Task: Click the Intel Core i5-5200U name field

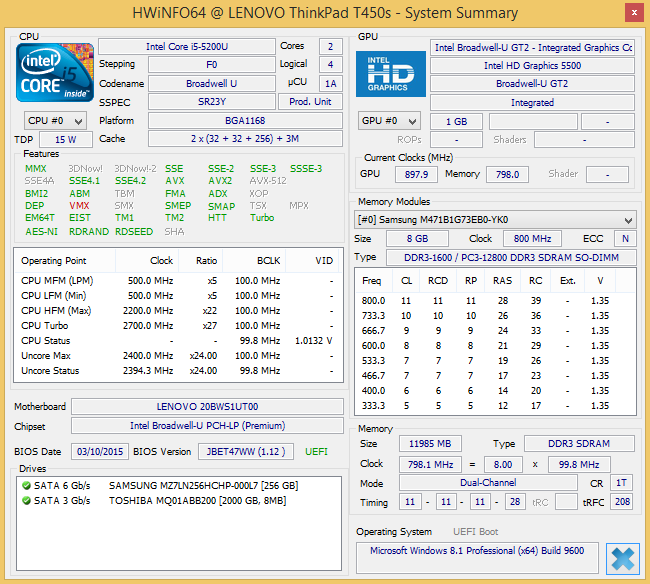Action: pyautogui.click(x=187, y=46)
